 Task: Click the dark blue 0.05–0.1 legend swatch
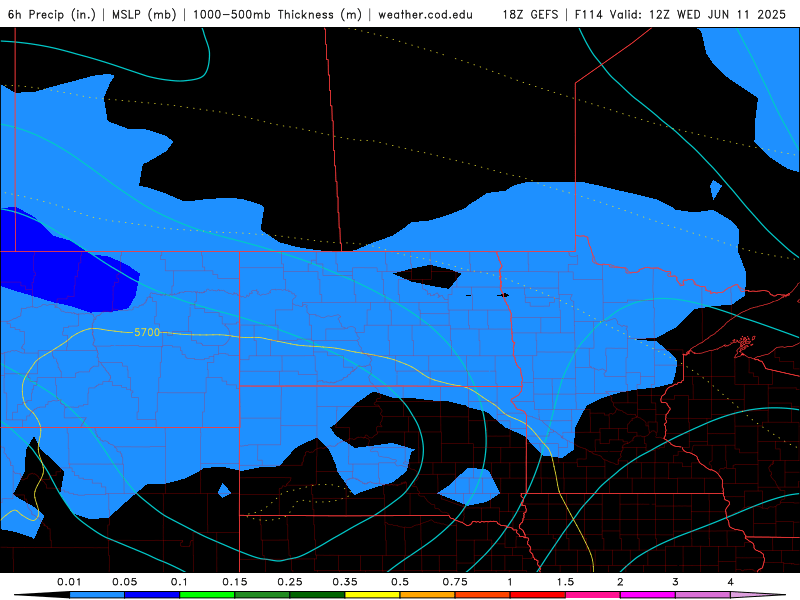[152, 595]
